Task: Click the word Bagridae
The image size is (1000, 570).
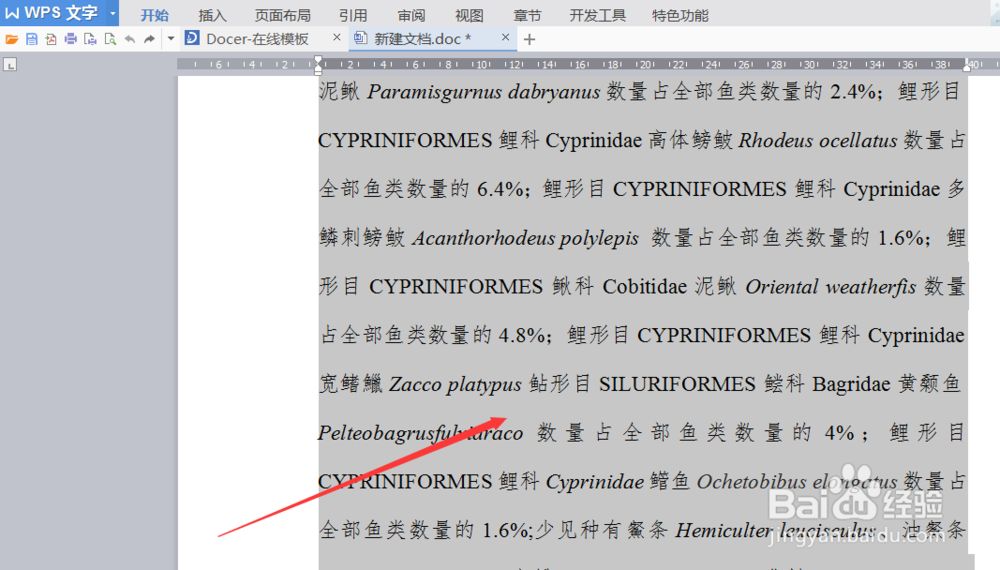Action: point(851,384)
